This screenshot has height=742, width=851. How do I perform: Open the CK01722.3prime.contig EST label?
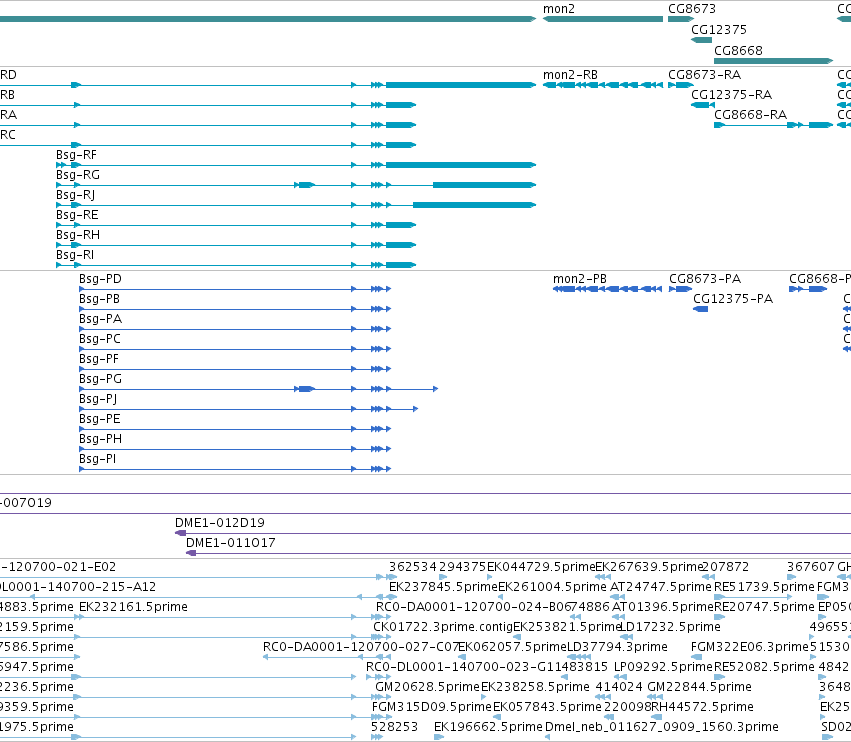[x=443, y=627]
